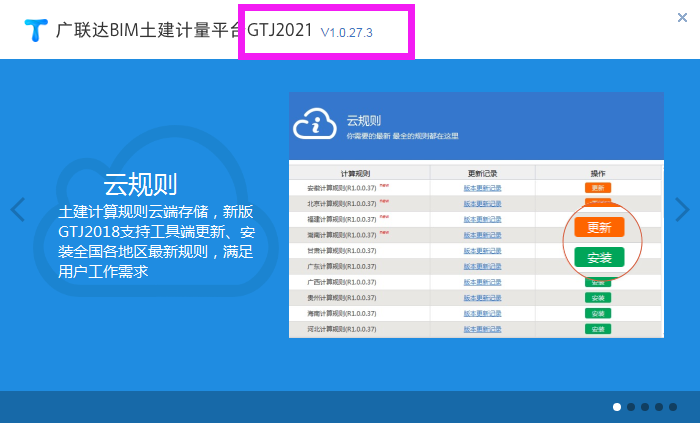Select the first white pagination dot

point(617,407)
